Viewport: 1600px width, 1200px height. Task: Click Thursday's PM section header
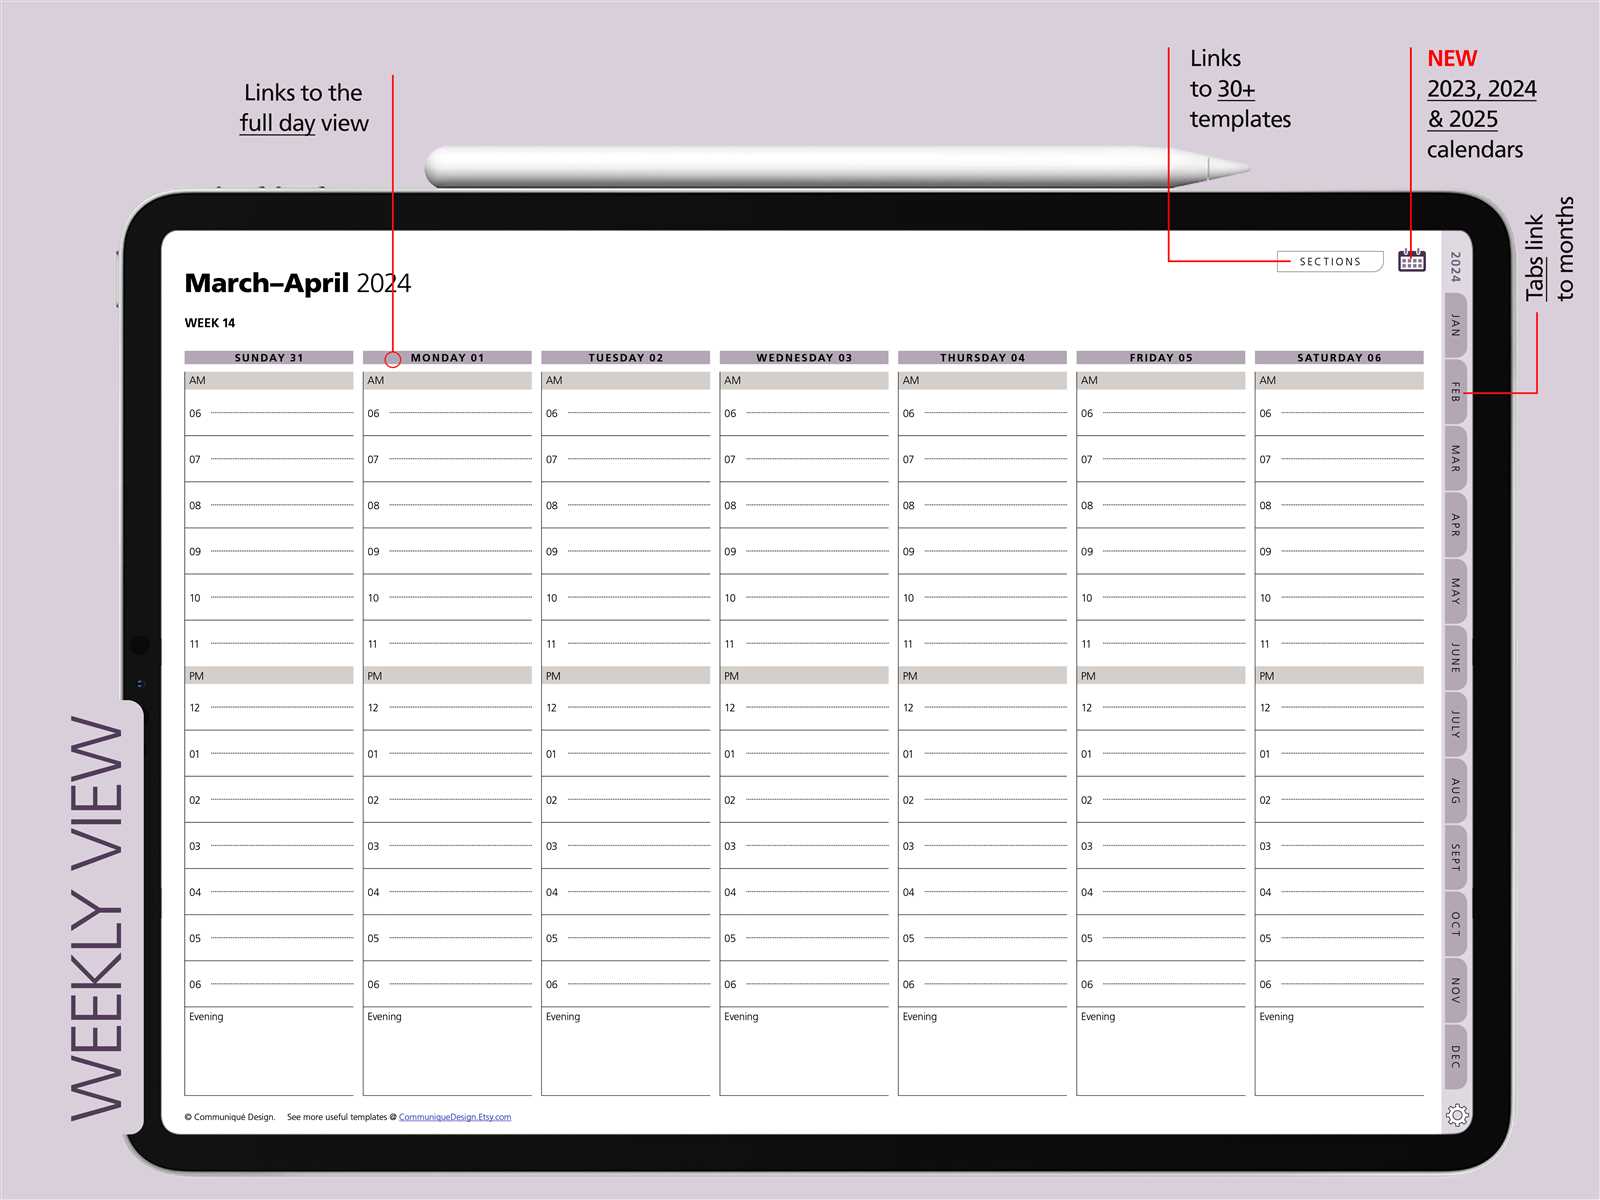tap(982, 676)
